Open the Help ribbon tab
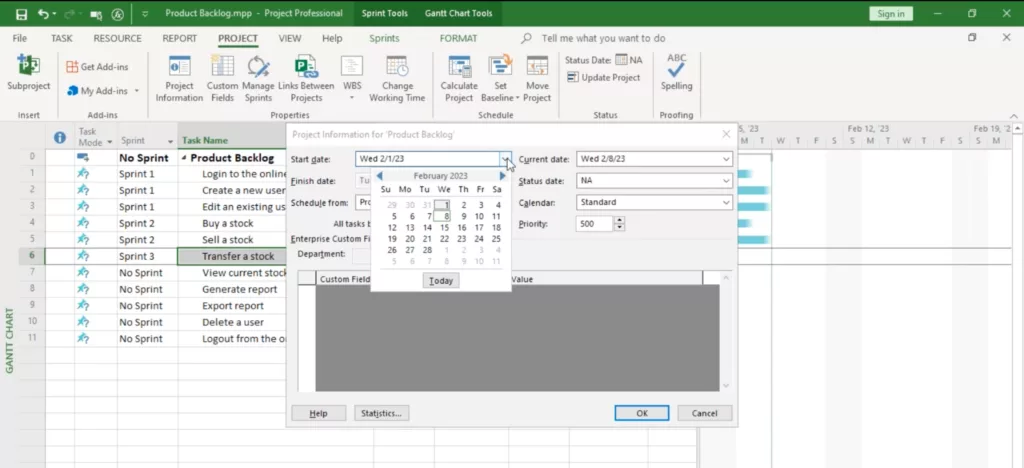 (332, 39)
